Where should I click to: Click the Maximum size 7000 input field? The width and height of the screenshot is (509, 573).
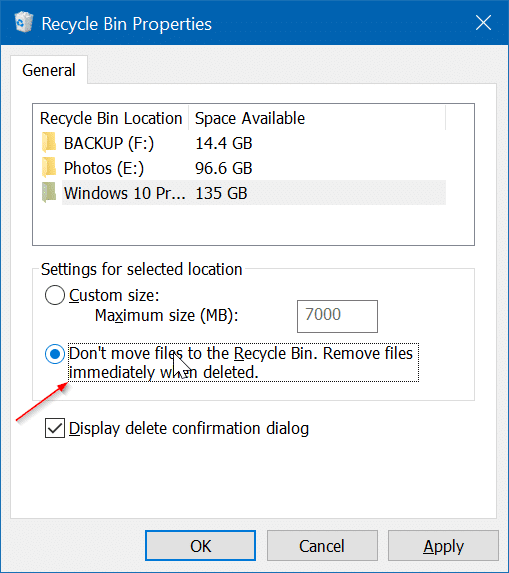[337, 316]
